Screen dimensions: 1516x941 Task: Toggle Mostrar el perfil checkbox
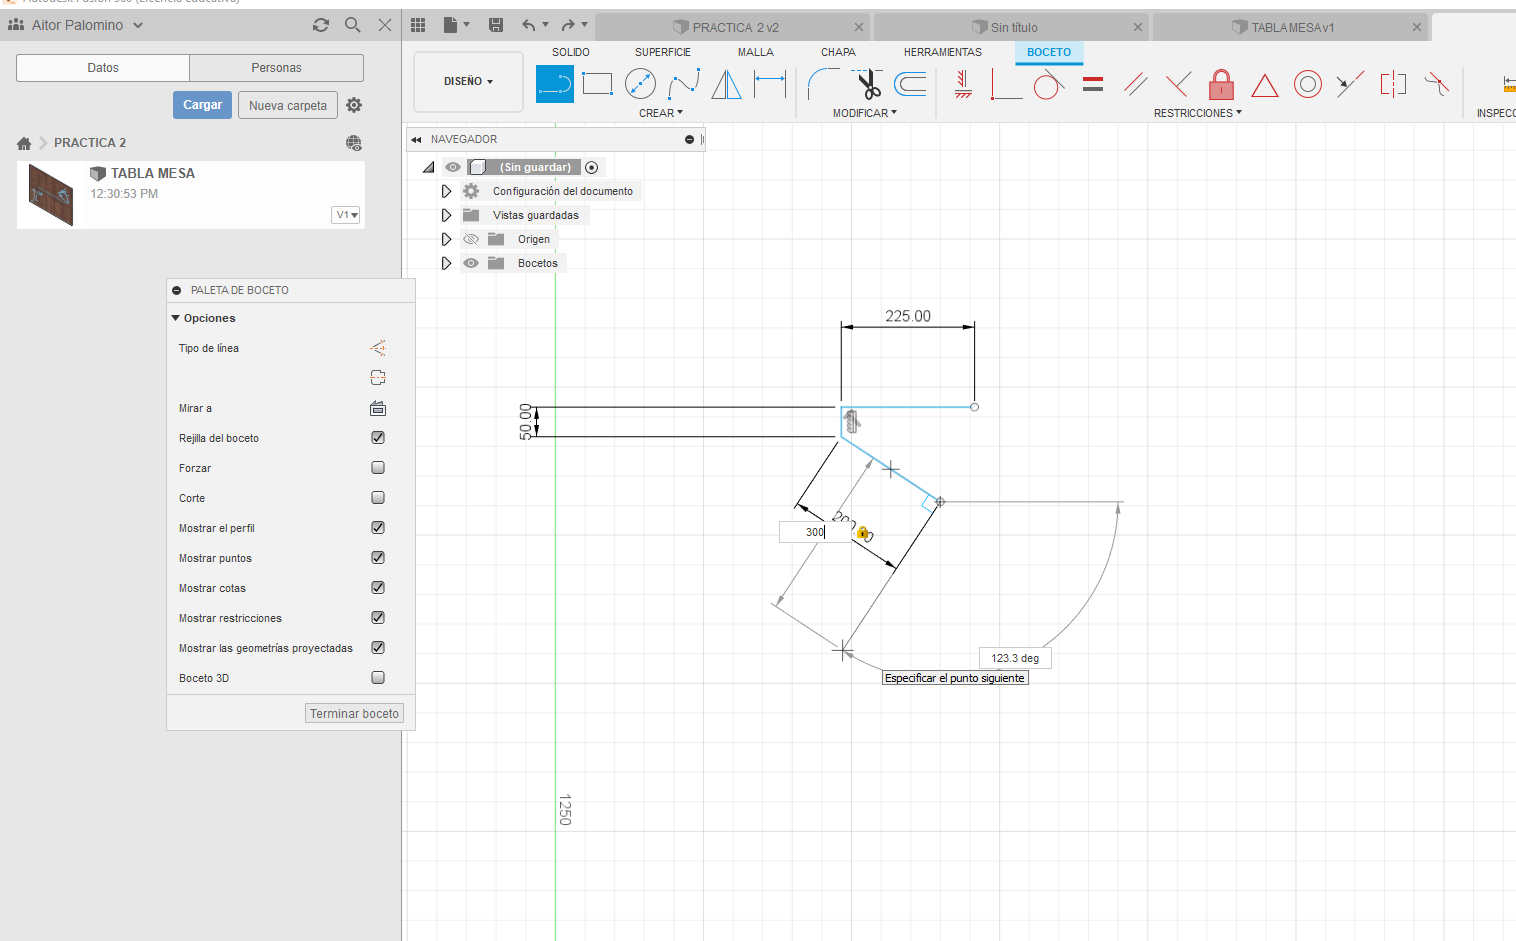click(x=378, y=528)
